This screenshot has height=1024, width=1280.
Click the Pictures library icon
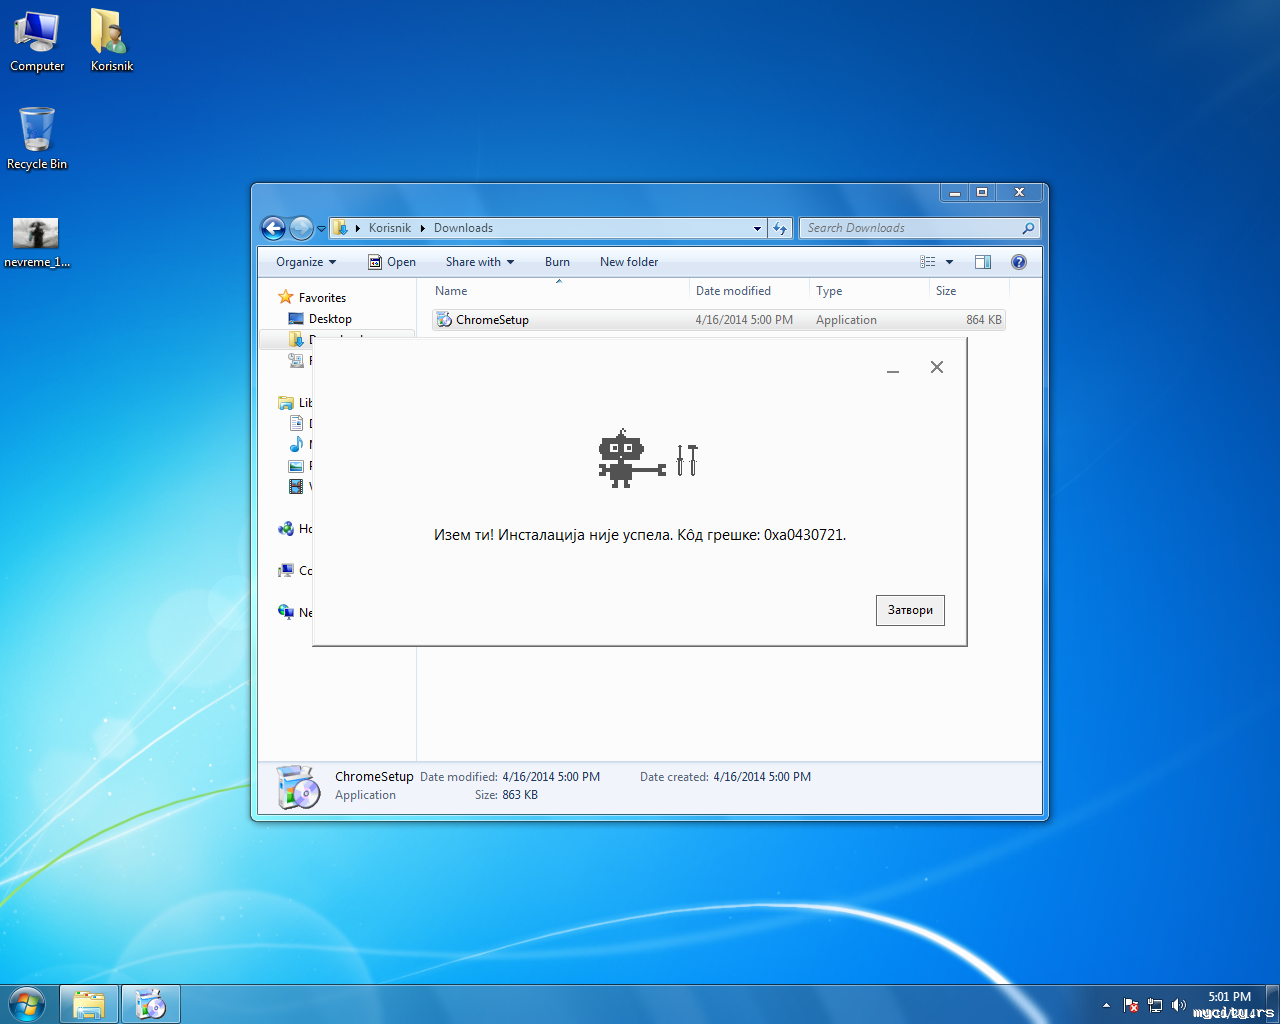[296, 466]
